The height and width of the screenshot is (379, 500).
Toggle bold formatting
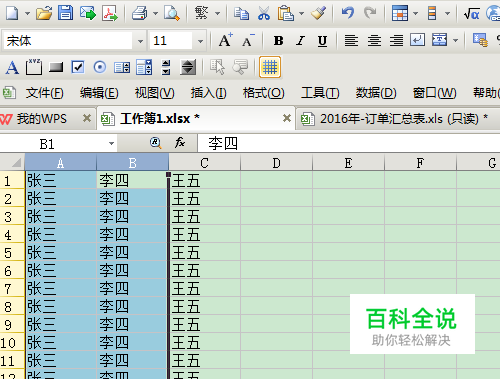coord(278,41)
